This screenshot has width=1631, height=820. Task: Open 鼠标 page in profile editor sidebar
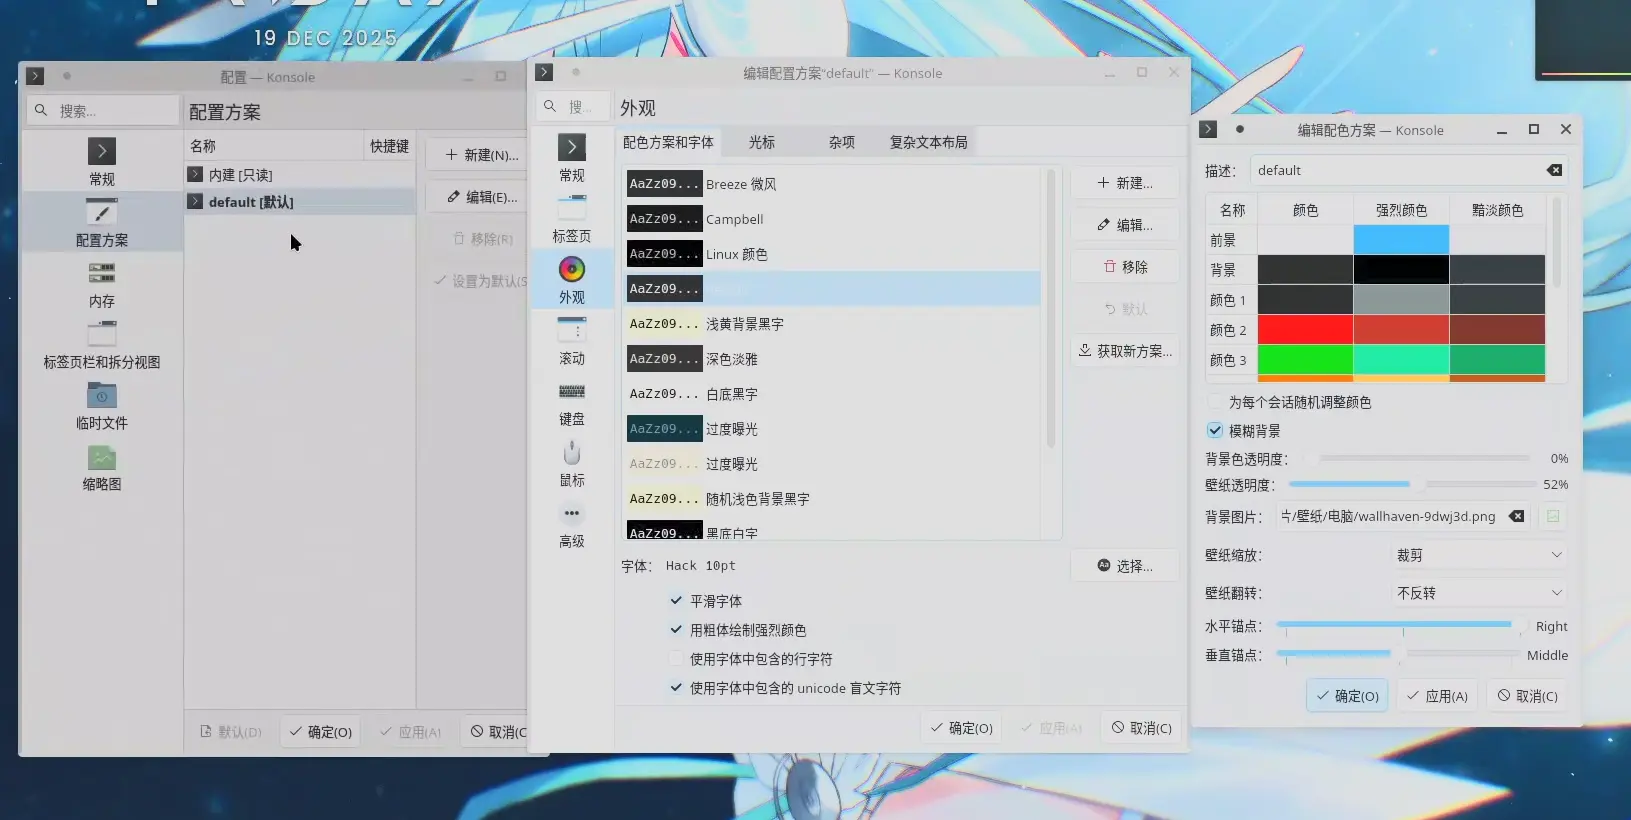pyautogui.click(x=572, y=464)
